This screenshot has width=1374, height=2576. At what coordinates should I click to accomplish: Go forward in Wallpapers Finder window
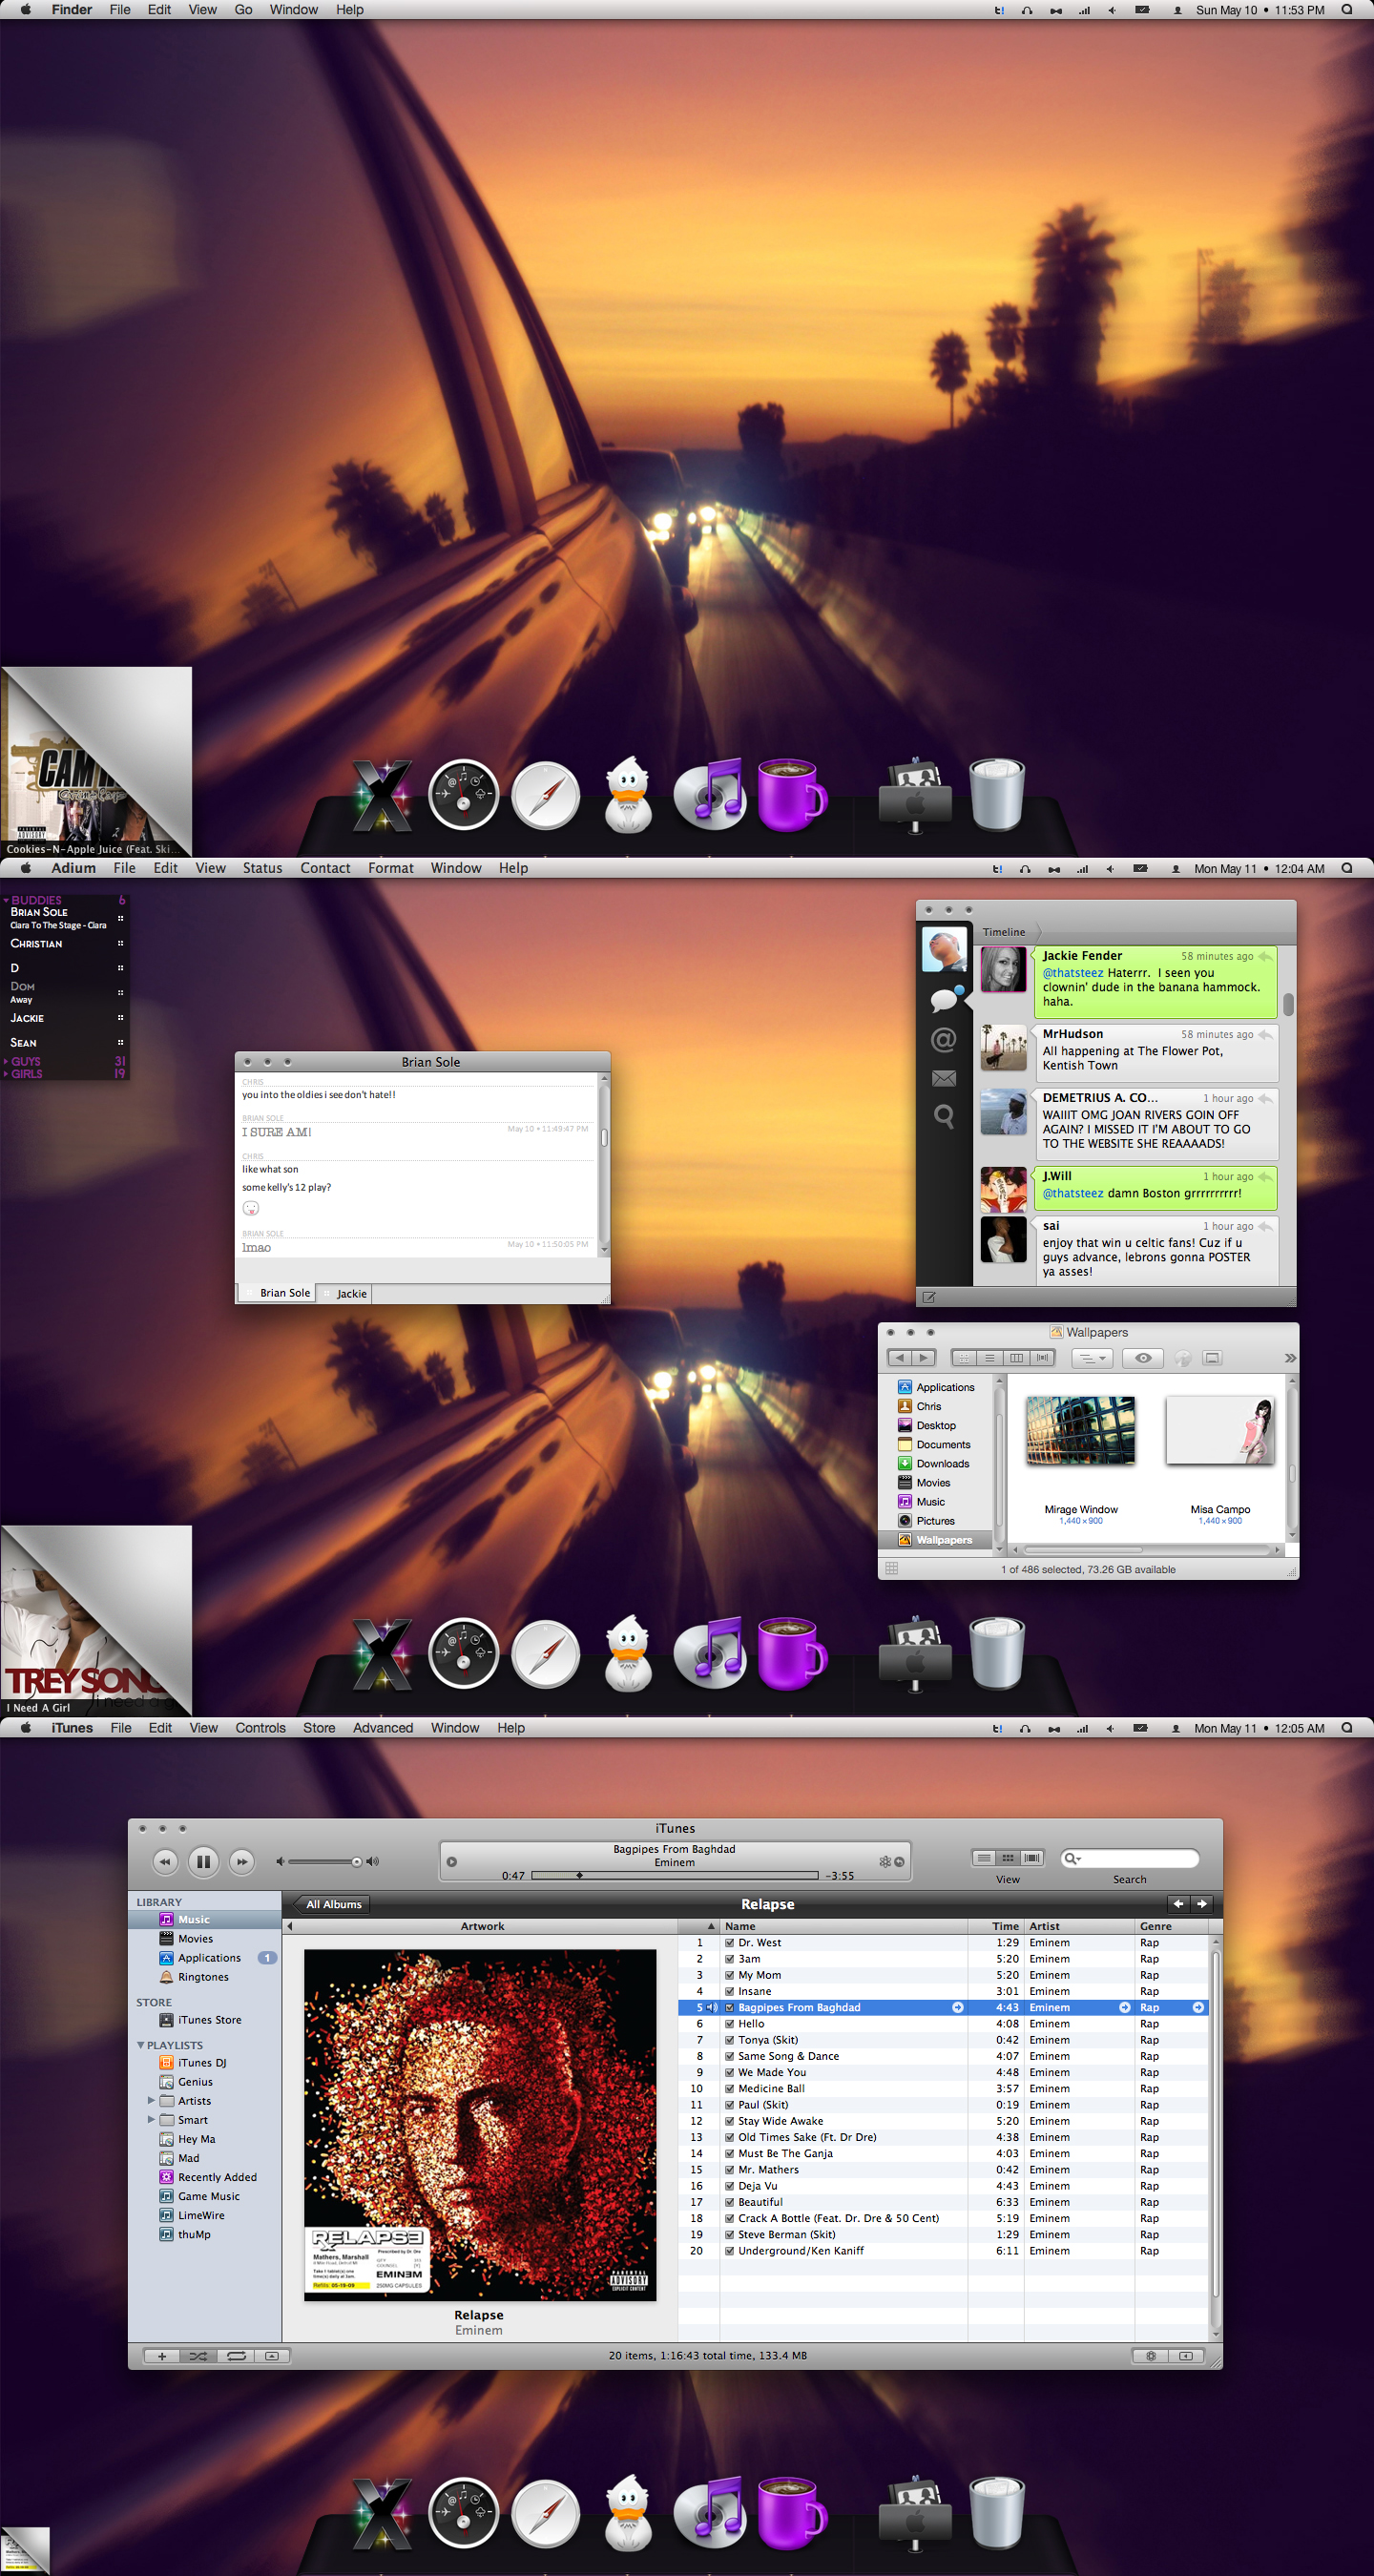click(x=924, y=1358)
